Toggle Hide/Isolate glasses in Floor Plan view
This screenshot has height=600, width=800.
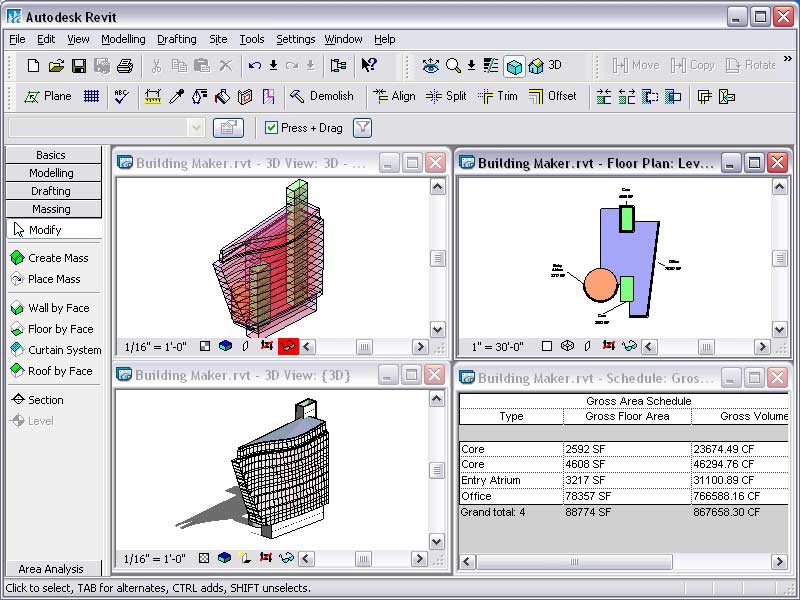click(x=629, y=346)
